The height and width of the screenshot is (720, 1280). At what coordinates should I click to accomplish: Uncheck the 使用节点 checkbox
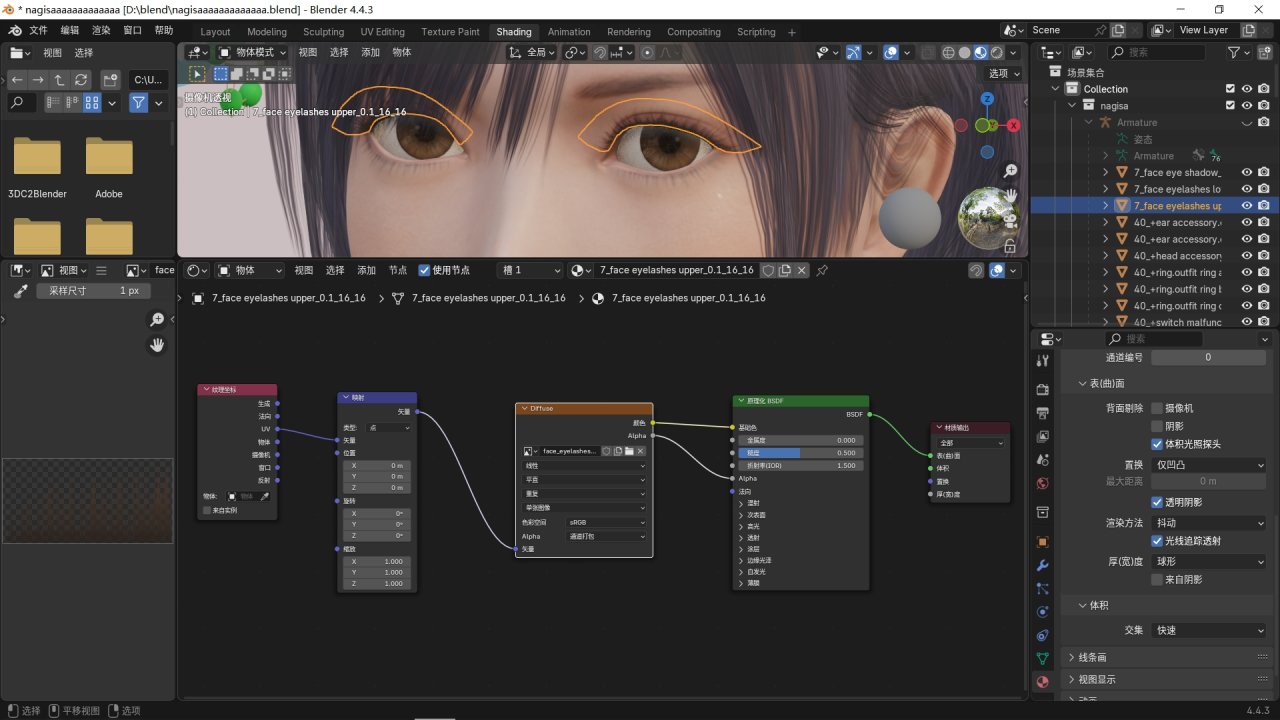tap(424, 270)
